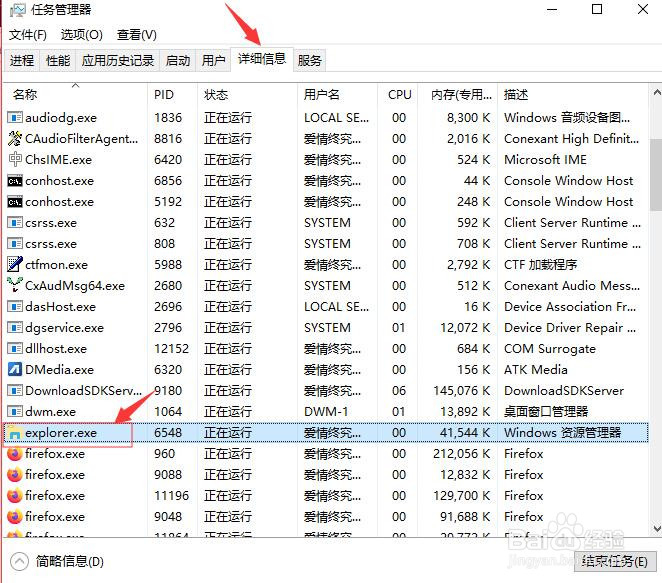
Task: Click the explorer.exe folder icon
Action: point(14,433)
